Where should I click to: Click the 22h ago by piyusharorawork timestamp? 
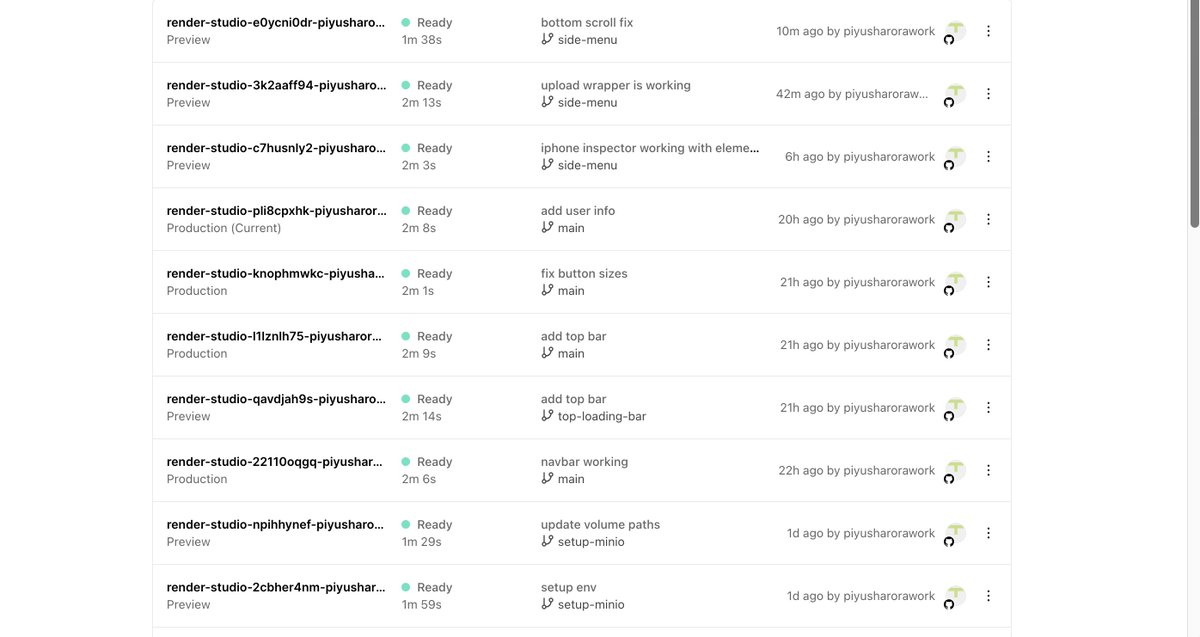click(857, 470)
